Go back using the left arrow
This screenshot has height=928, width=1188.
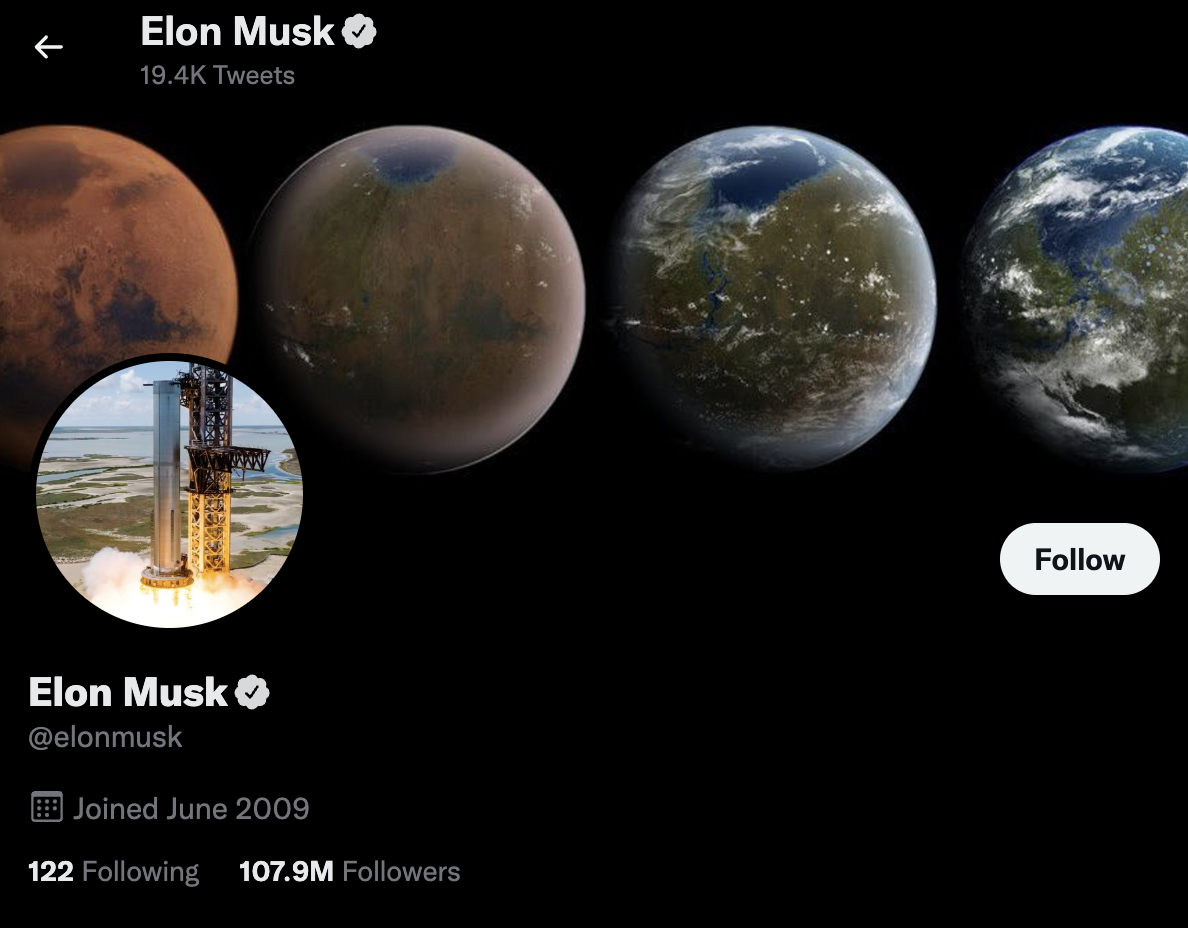(48, 47)
